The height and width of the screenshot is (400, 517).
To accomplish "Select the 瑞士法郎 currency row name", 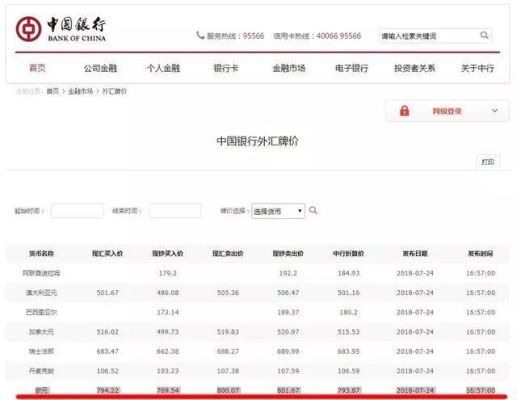I will point(41,351).
